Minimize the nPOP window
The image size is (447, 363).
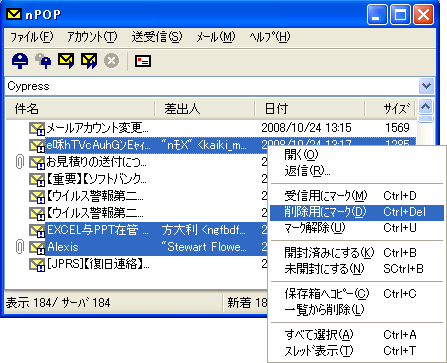(377, 15)
